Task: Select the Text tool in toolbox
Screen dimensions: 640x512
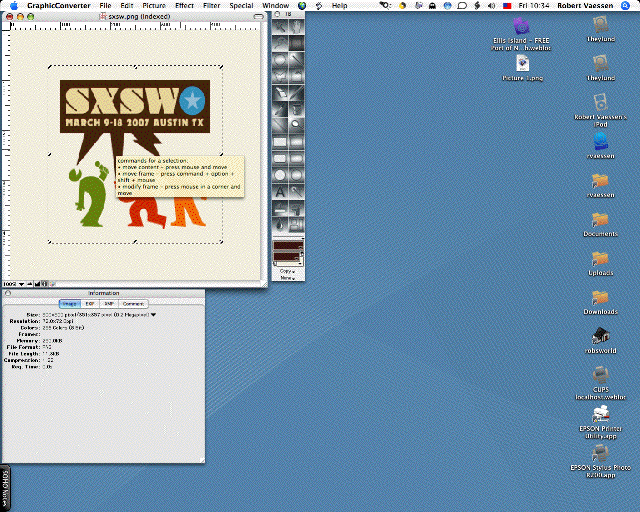Action: pos(279,192)
